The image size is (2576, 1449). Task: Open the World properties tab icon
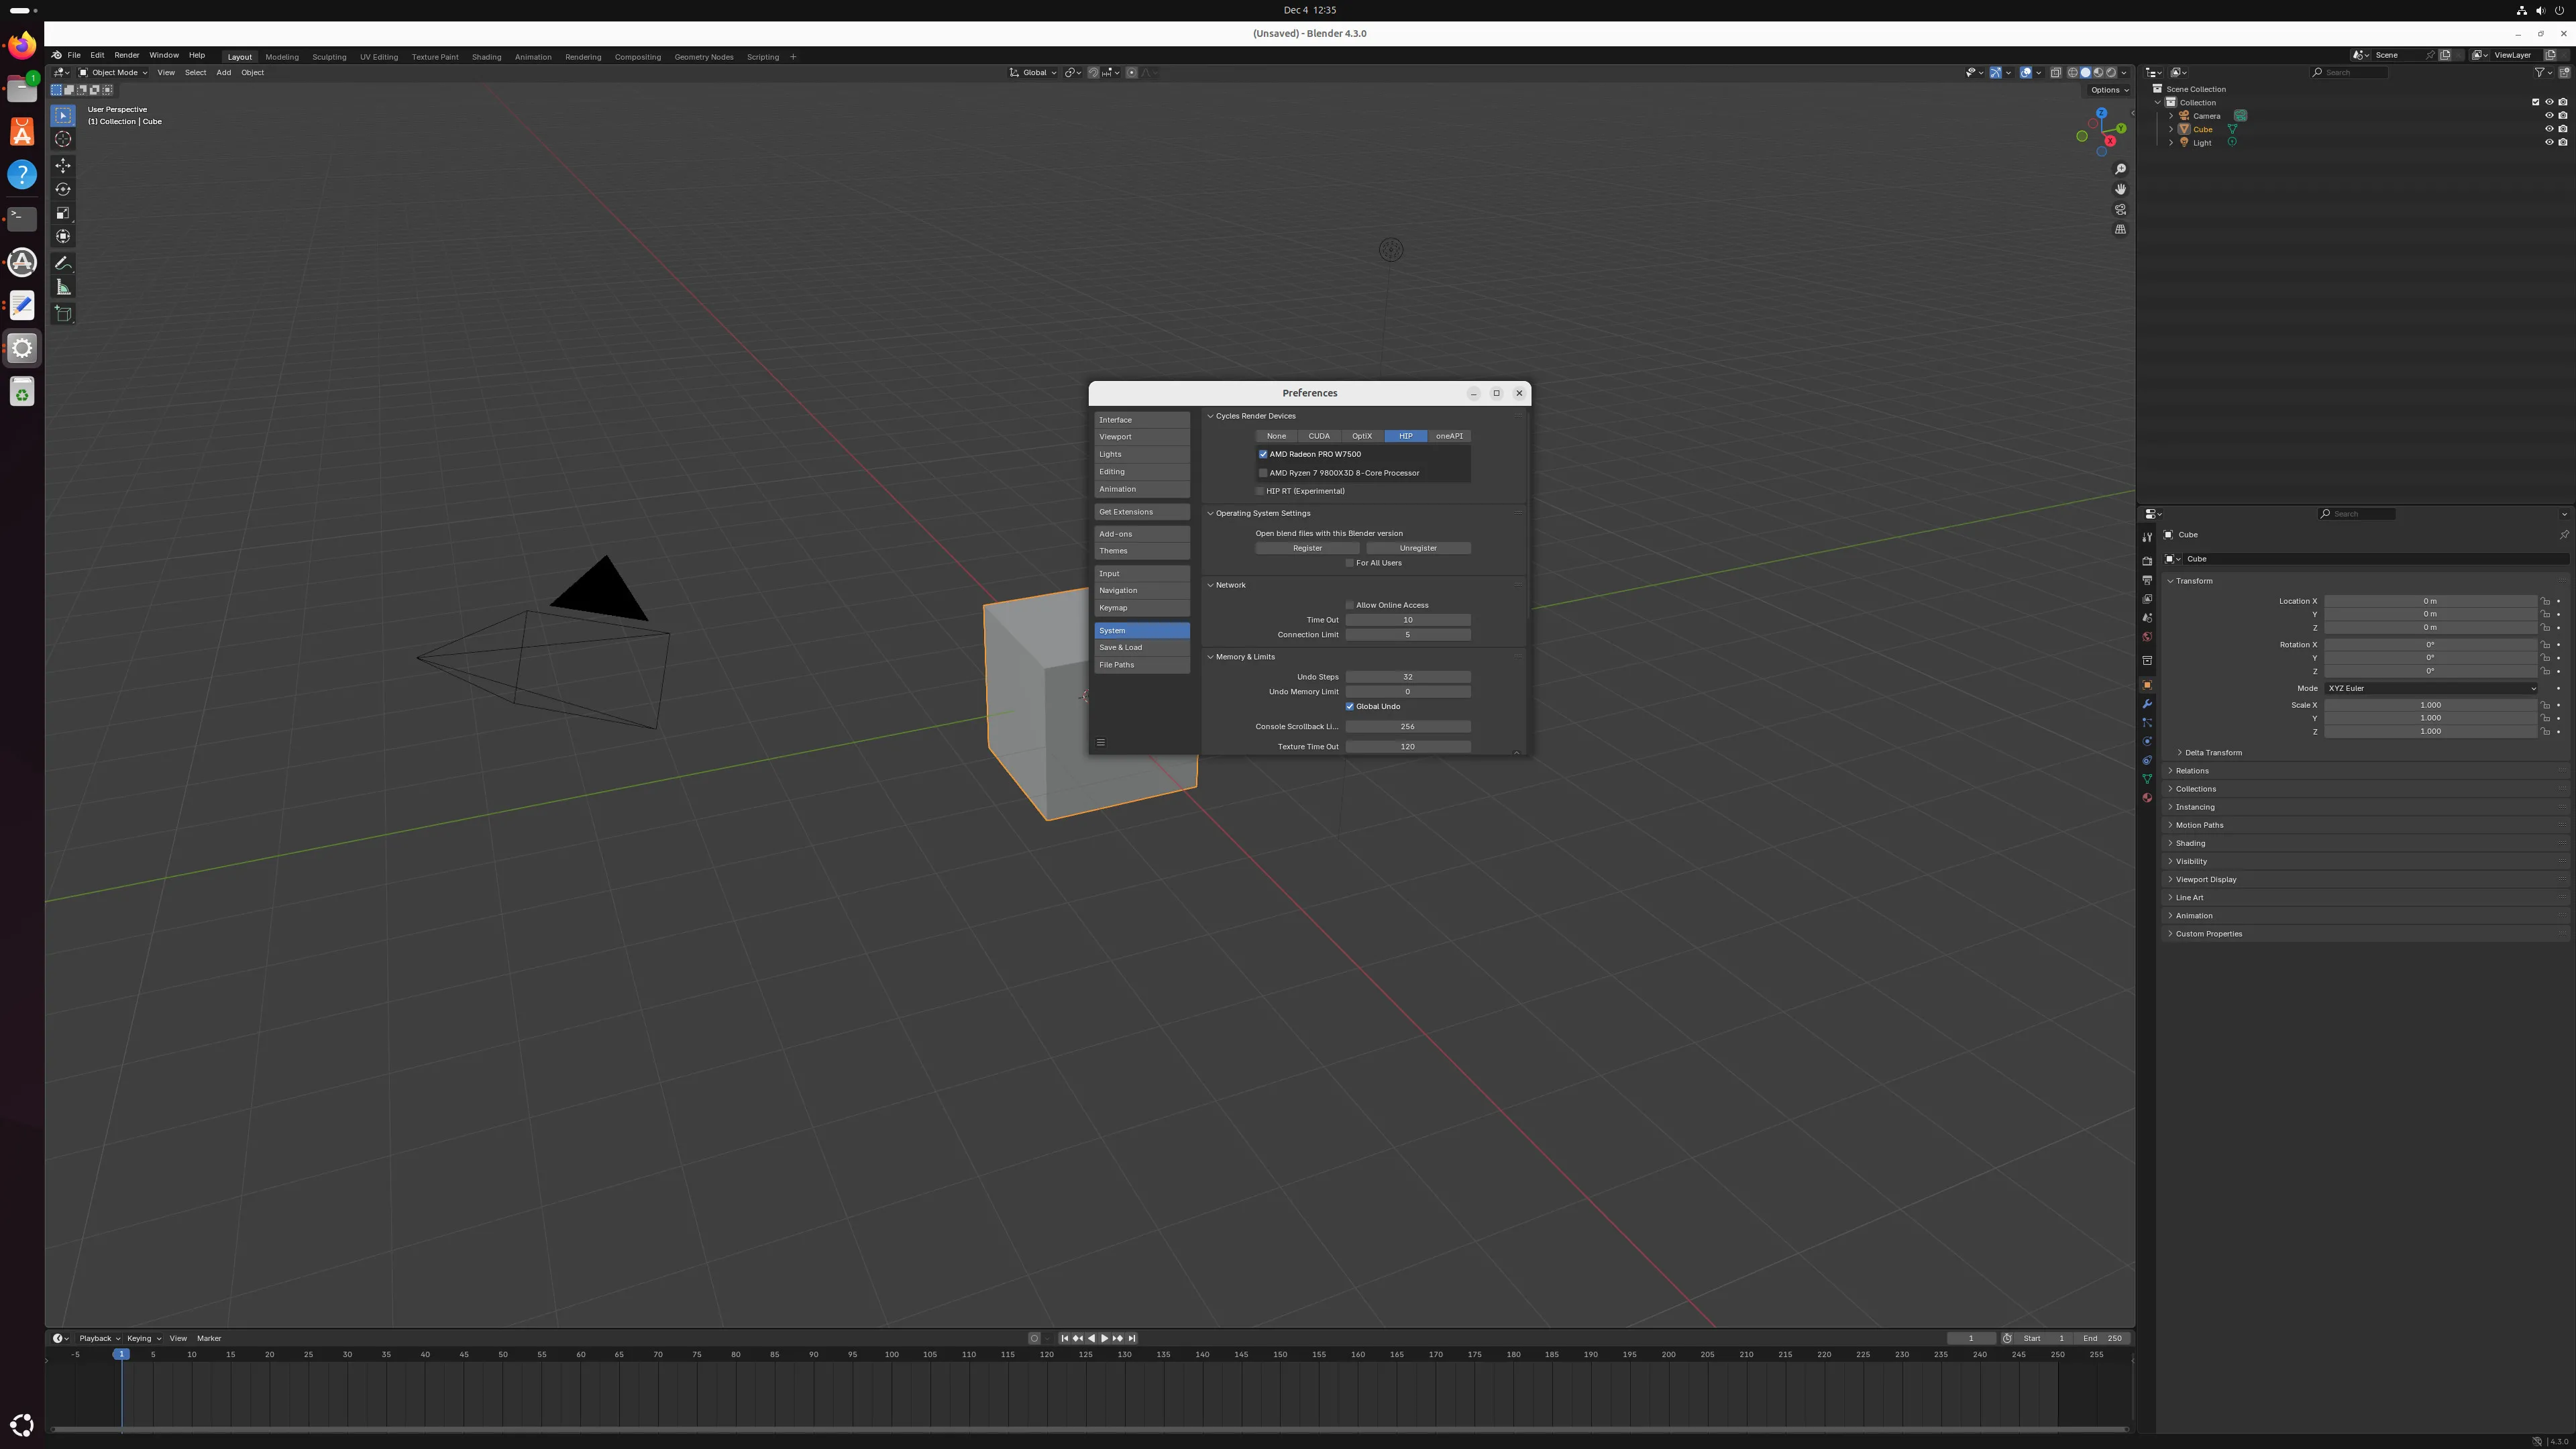coord(2147,637)
